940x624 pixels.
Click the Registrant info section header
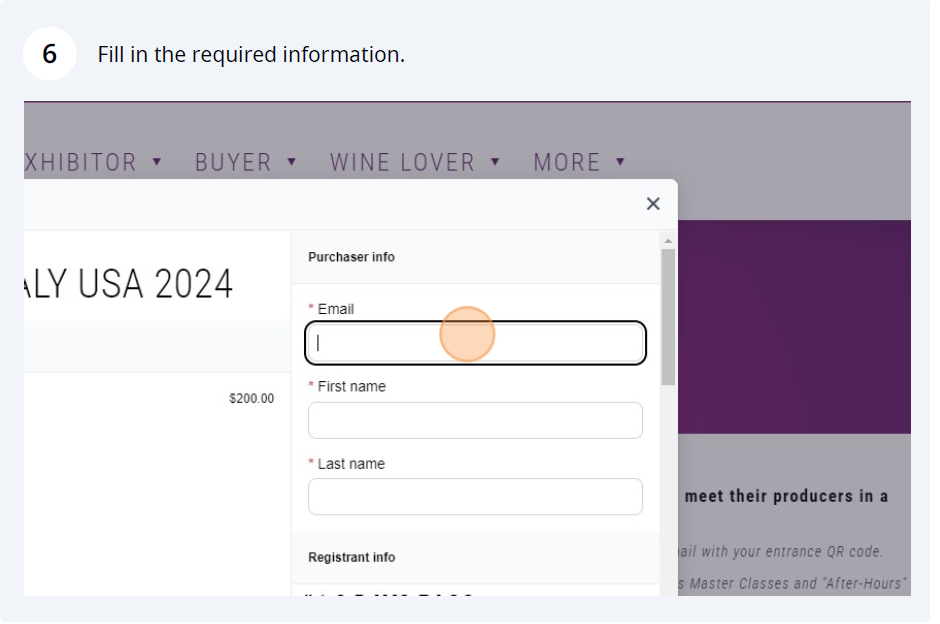pyautogui.click(x=351, y=557)
